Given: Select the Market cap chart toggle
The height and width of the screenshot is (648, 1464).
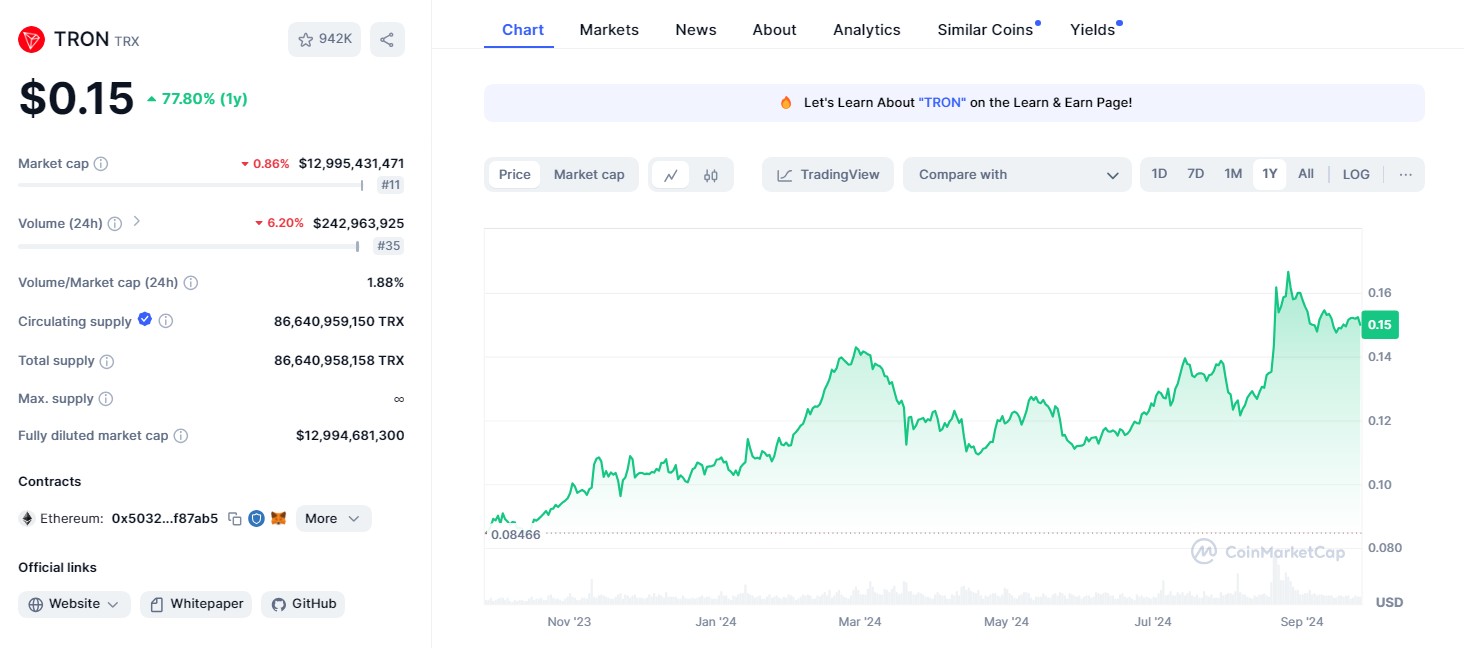Looking at the screenshot, I should 589,174.
